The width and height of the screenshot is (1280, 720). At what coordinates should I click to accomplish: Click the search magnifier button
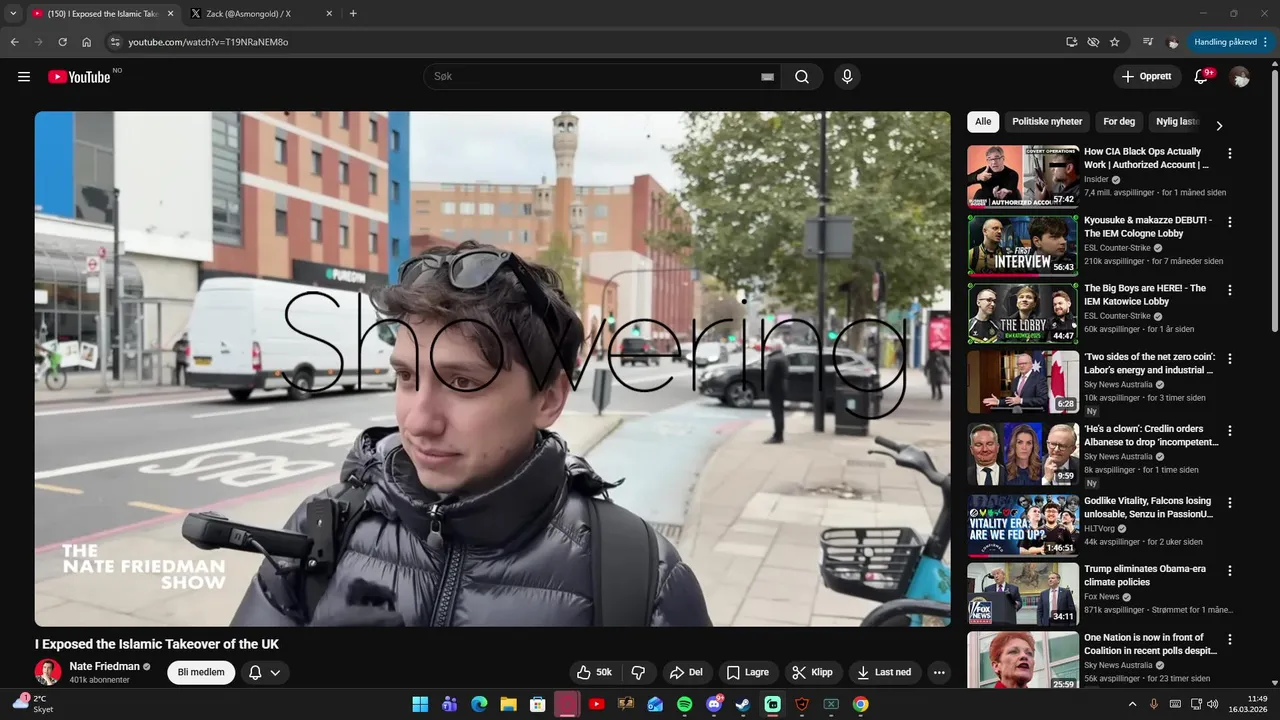[x=802, y=77]
